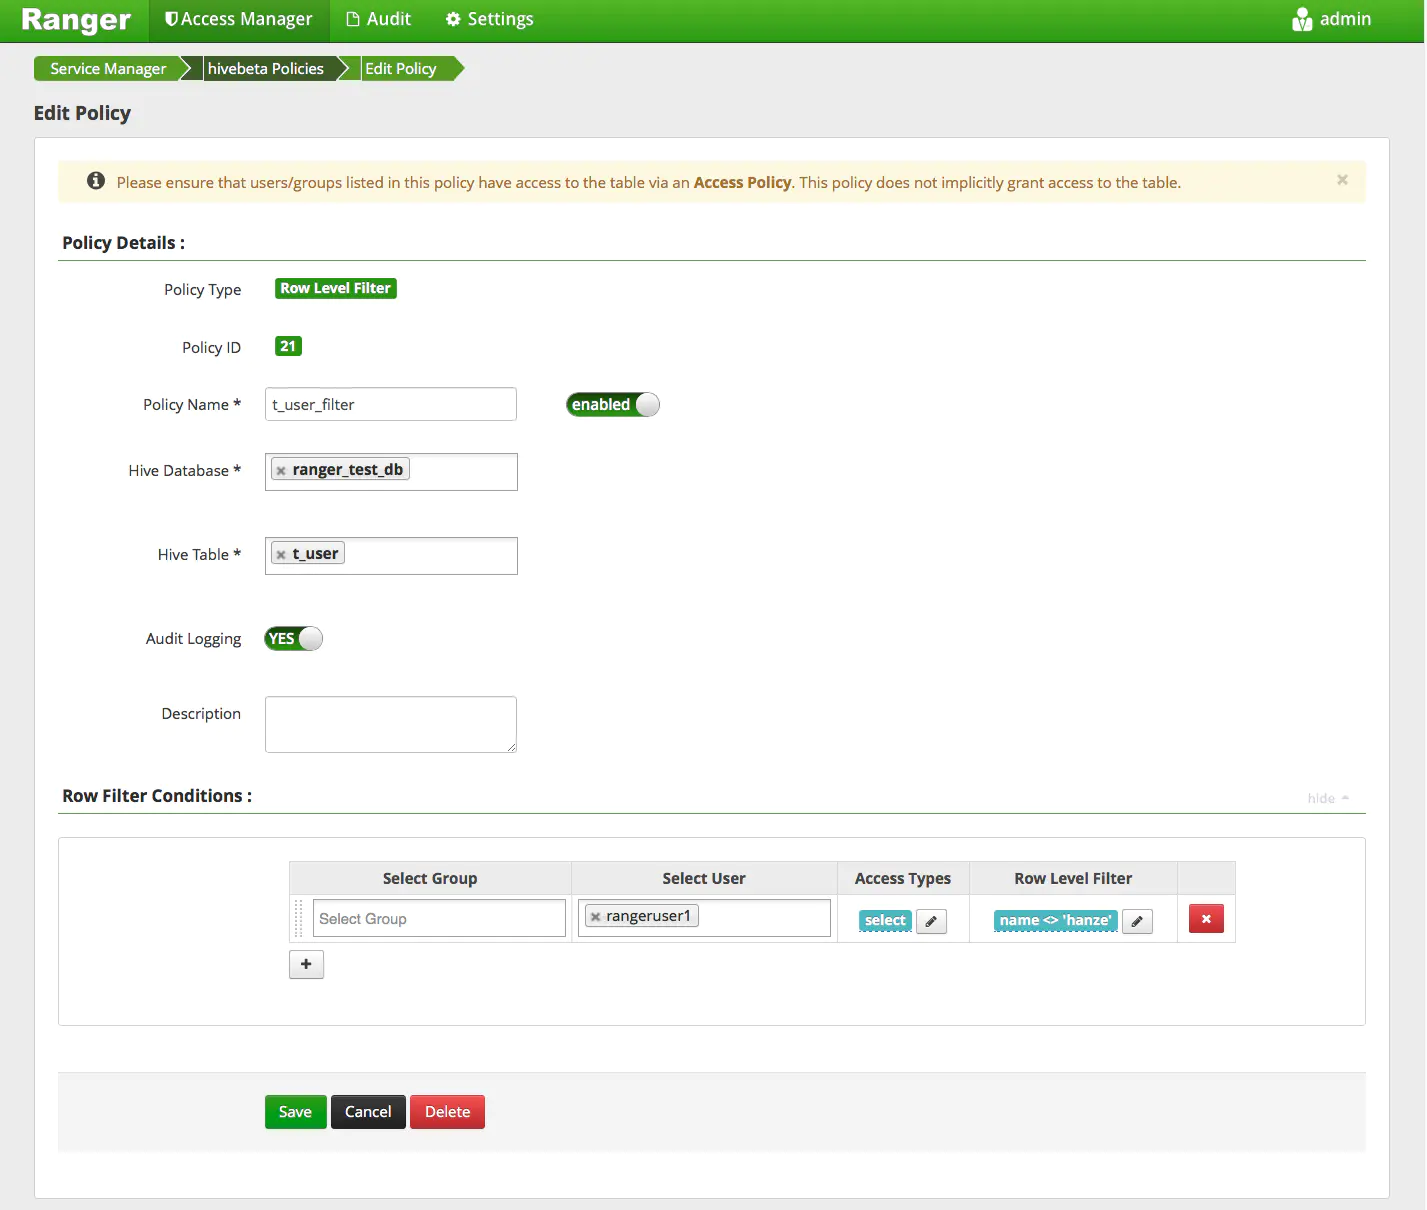Remove t_user tag from Hive Table

tap(281, 555)
